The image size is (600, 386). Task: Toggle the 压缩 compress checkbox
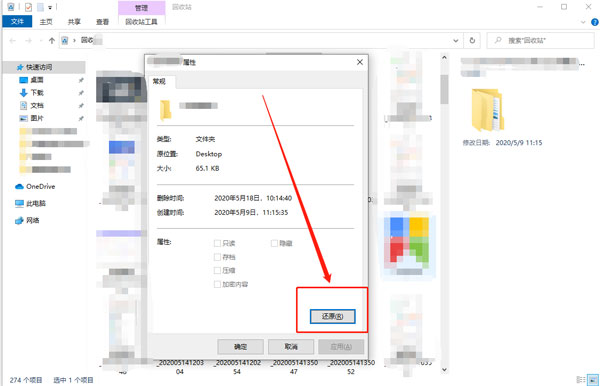click(217, 270)
